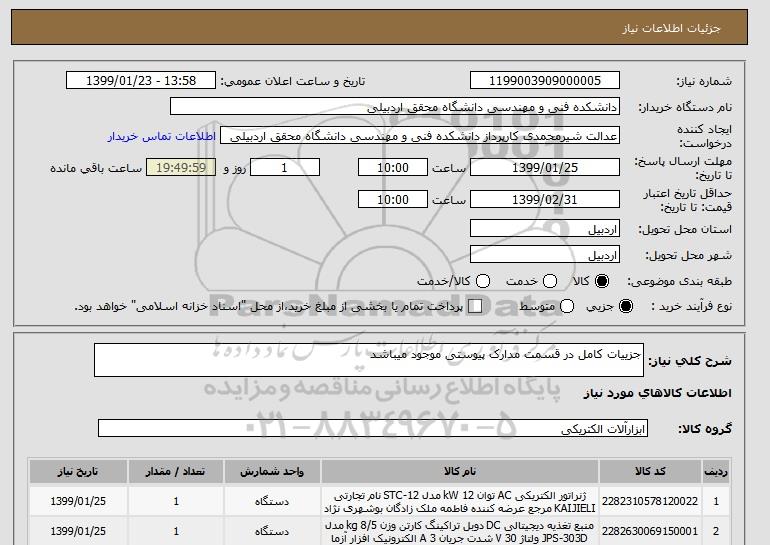This screenshot has width=770, height=545.
Task: Click the public announcement date field 1399/01/23 - 13:58
Action: pyautogui.click(x=141, y=81)
